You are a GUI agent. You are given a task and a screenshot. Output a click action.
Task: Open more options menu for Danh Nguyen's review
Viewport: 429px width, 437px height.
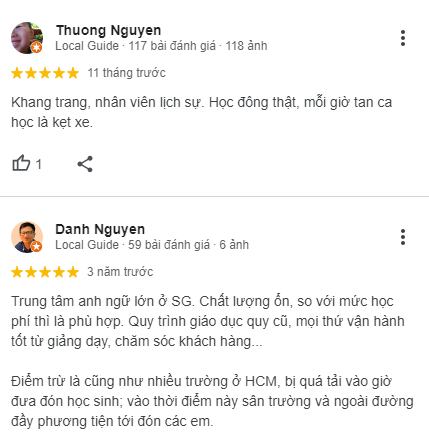403,237
